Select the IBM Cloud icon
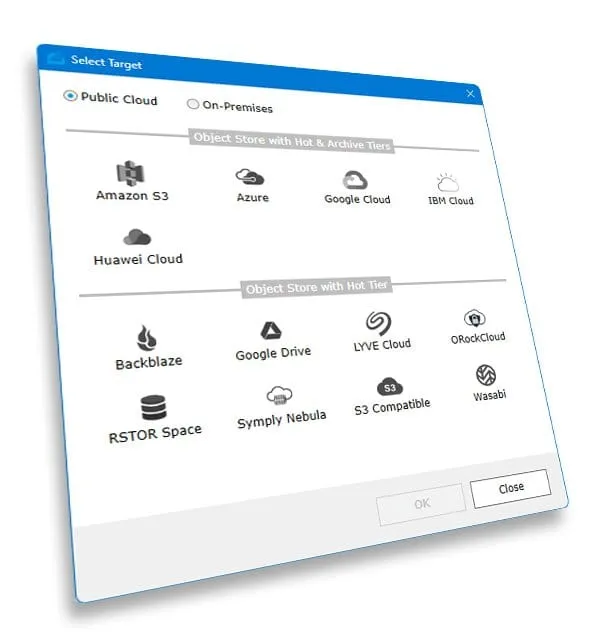Image resolution: width=593 pixels, height=642 pixels. pos(448,183)
